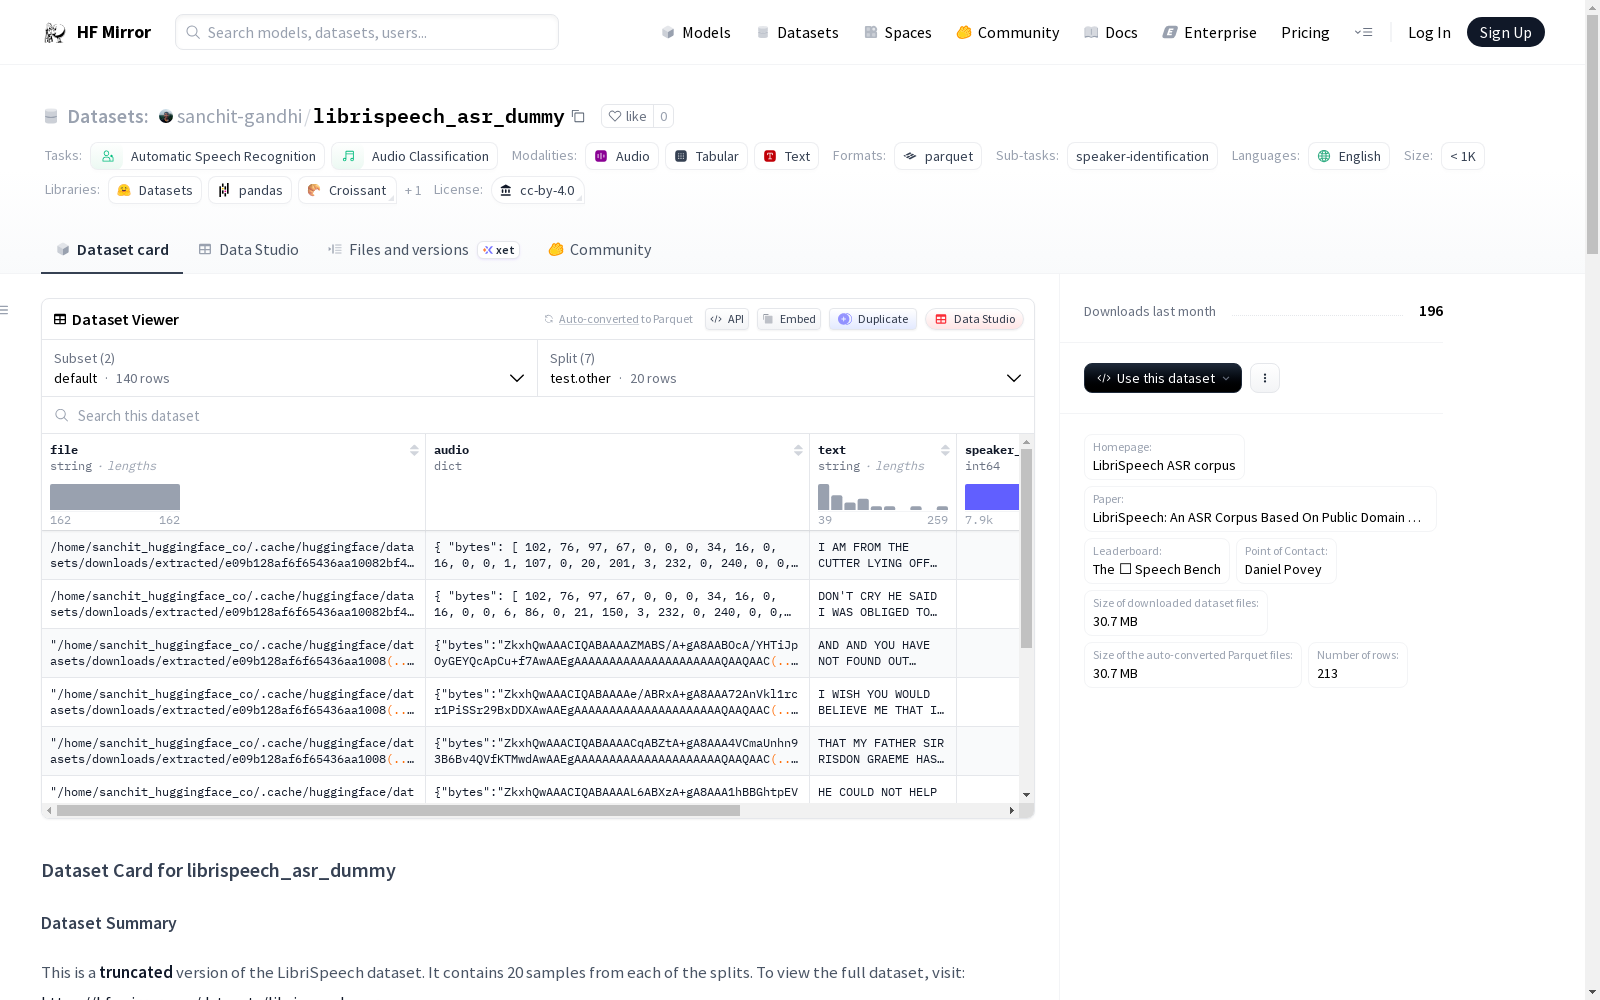The image size is (1600, 1000).
Task: Select the Audio modality tag
Action: tap(622, 156)
